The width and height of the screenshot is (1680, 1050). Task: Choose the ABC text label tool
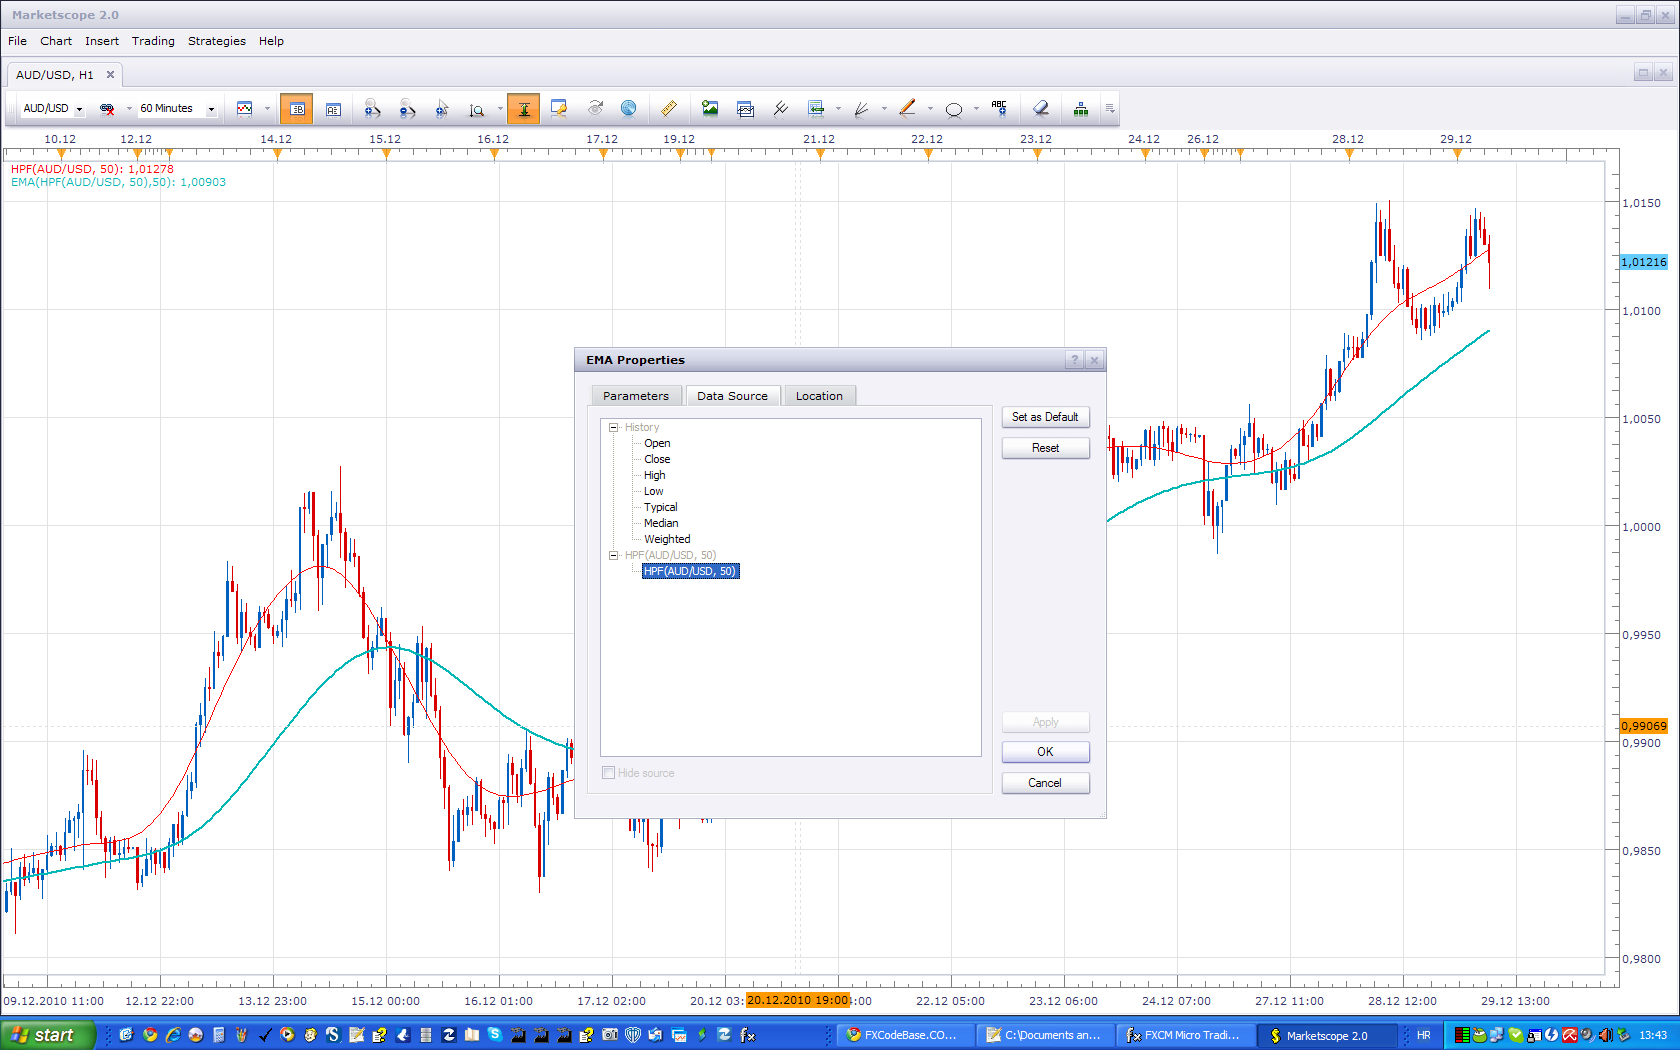click(999, 109)
